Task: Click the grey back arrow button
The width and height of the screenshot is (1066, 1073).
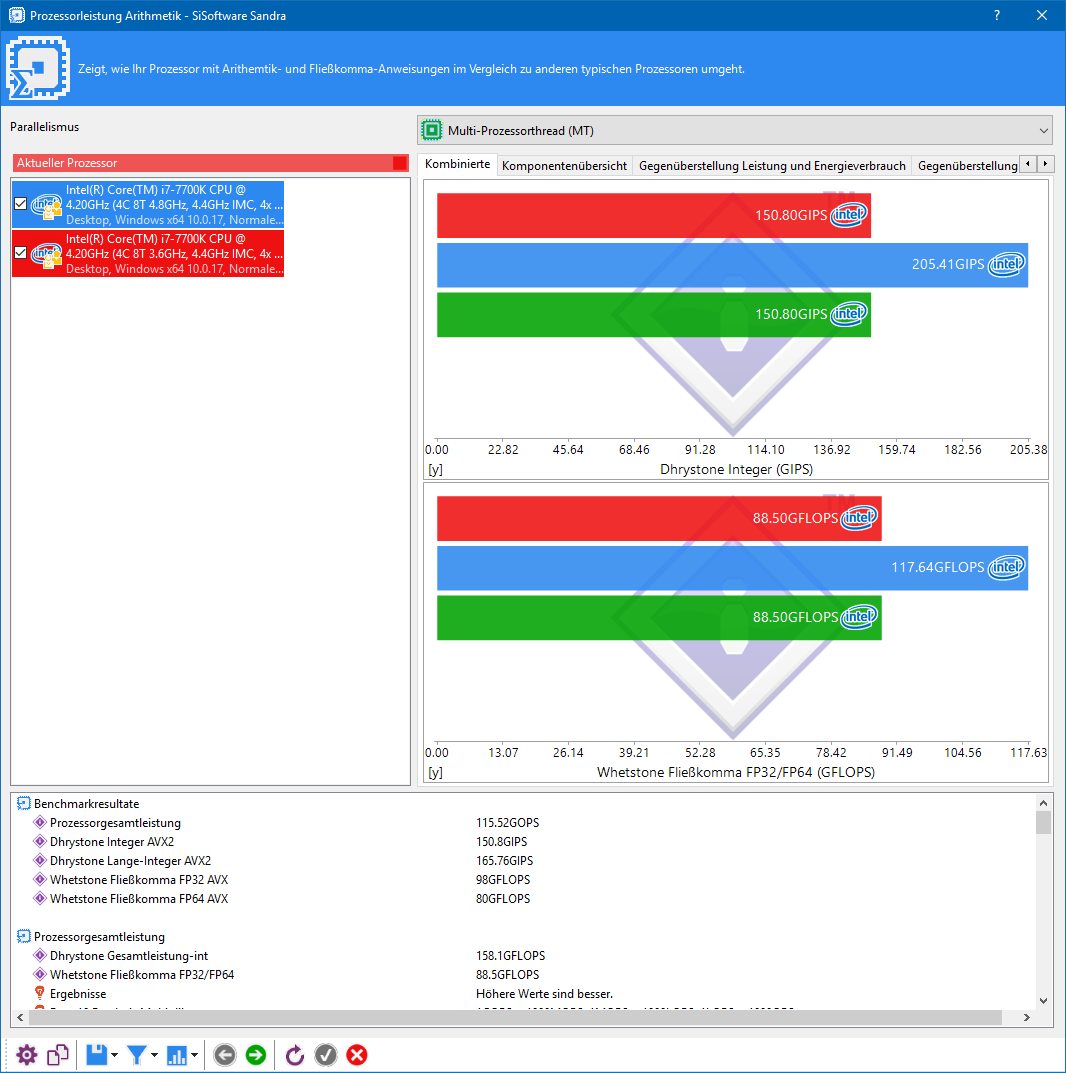Action: point(224,1055)
